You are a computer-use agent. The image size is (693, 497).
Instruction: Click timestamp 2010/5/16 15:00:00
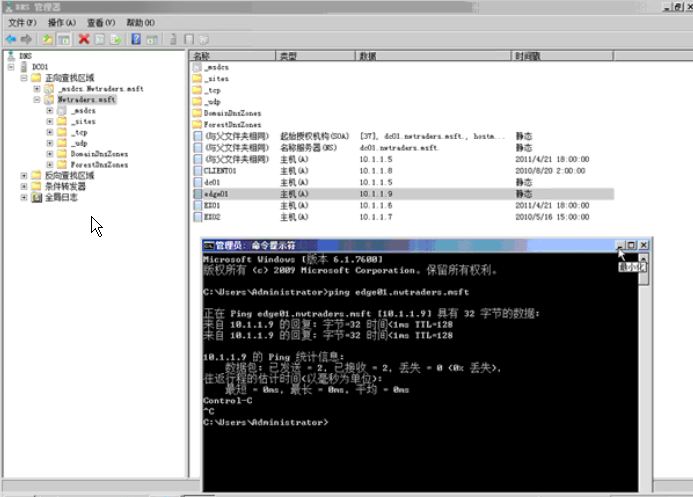[x=552, y=217]
